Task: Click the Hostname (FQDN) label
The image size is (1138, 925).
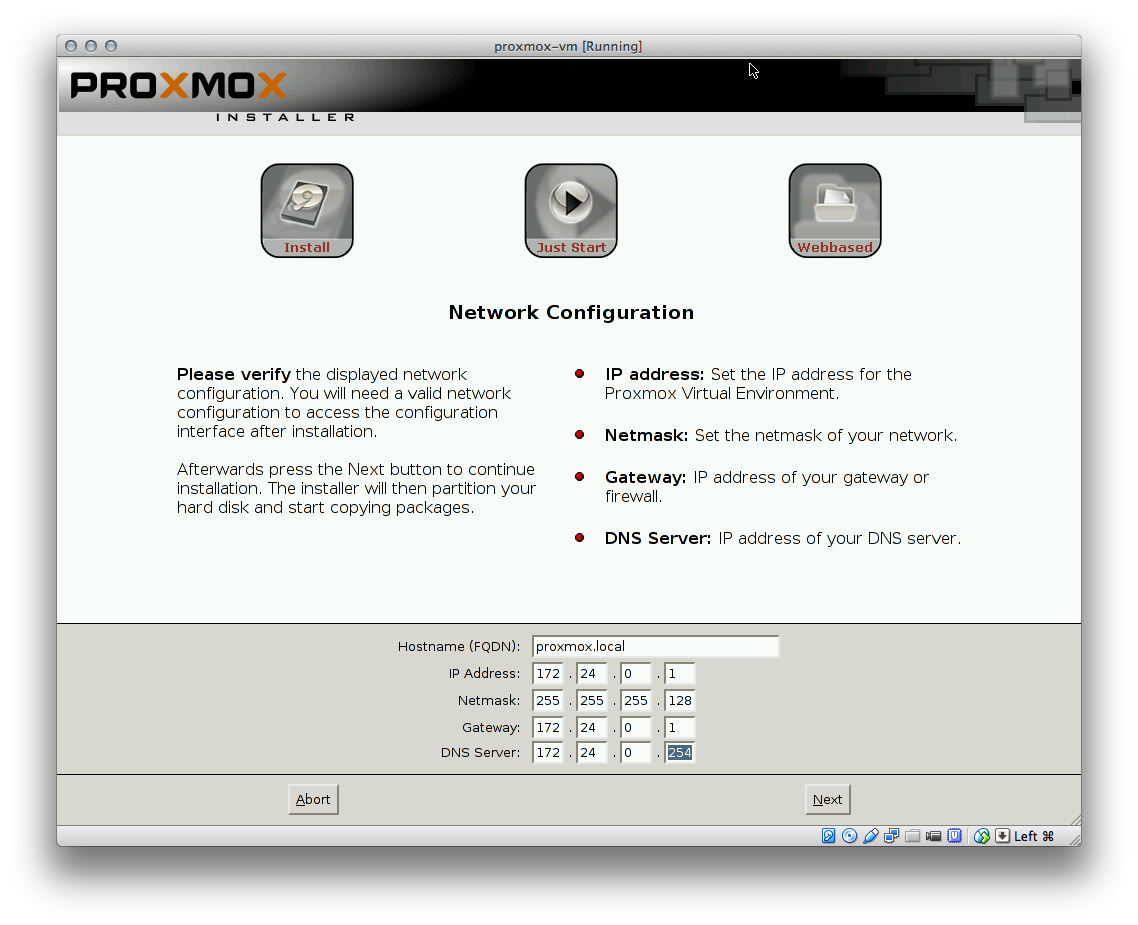Action: pos(459,646)
